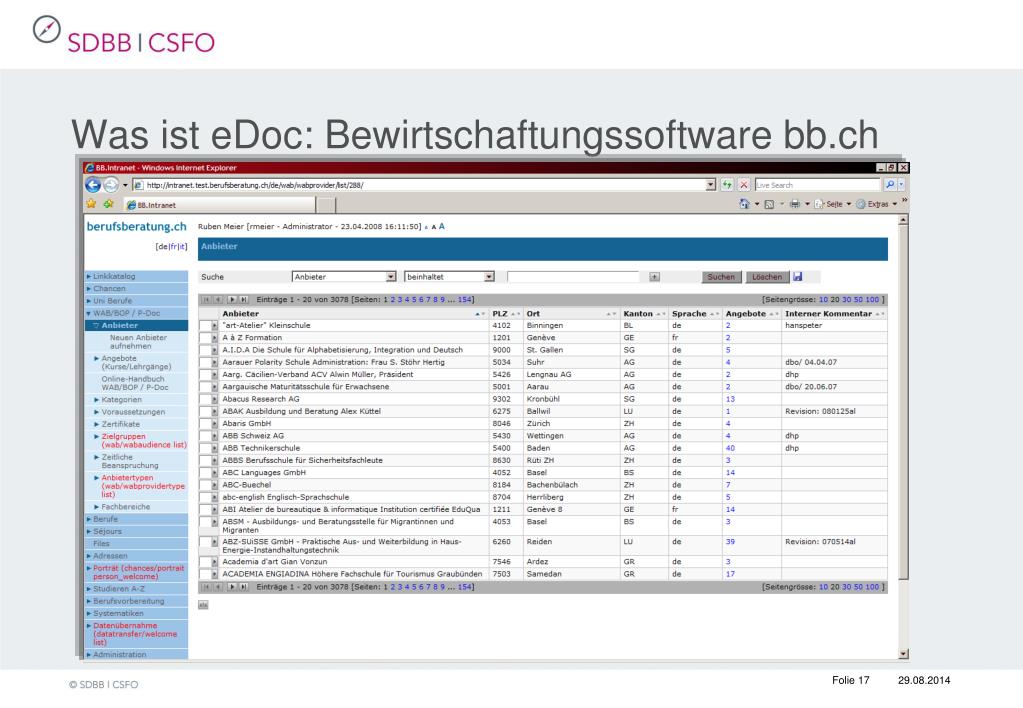The image size is (1023, 708).
Task: Select the BB.Intranet browser tab
Action: tap(221, 205)
